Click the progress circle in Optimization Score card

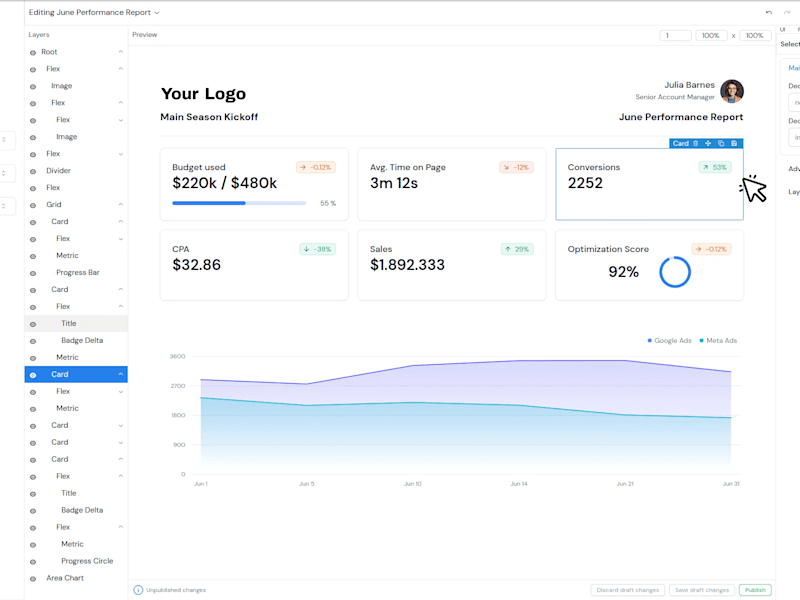point(674,272)
